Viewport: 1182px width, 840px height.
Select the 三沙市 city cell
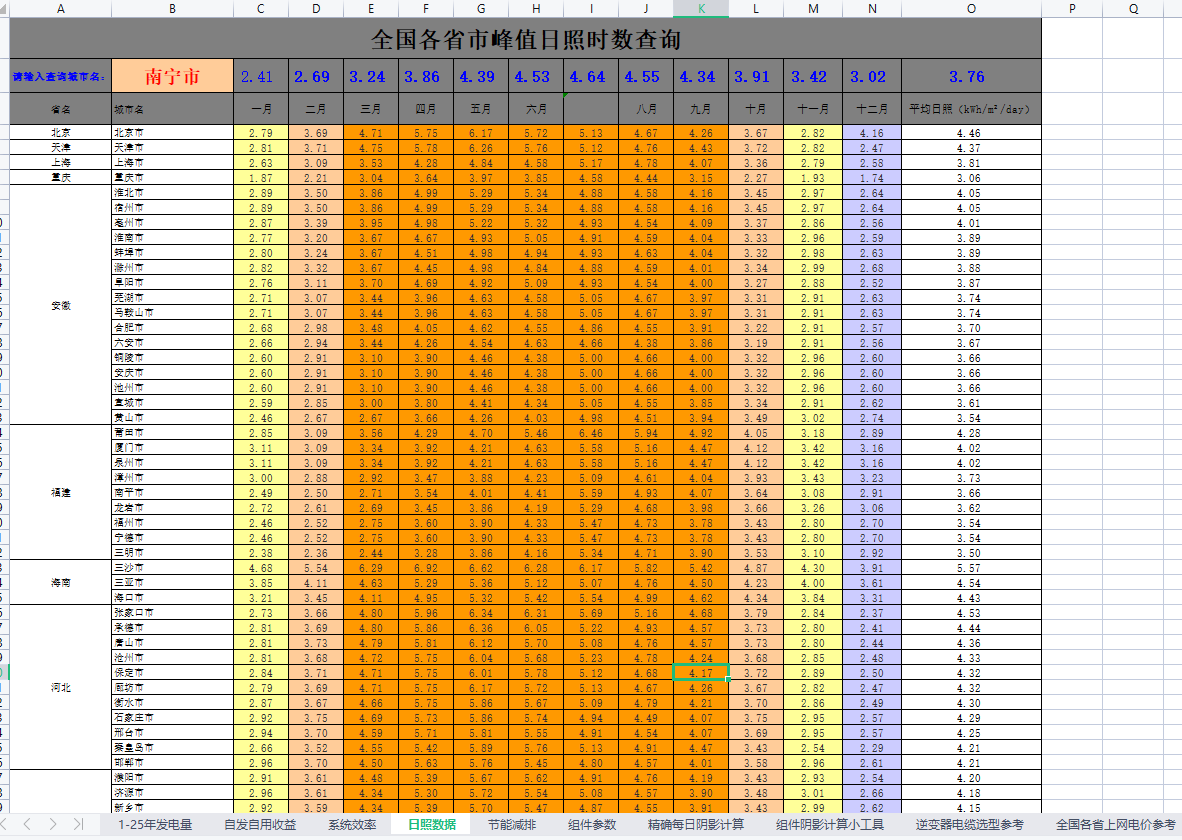click(x=173, y=568)
